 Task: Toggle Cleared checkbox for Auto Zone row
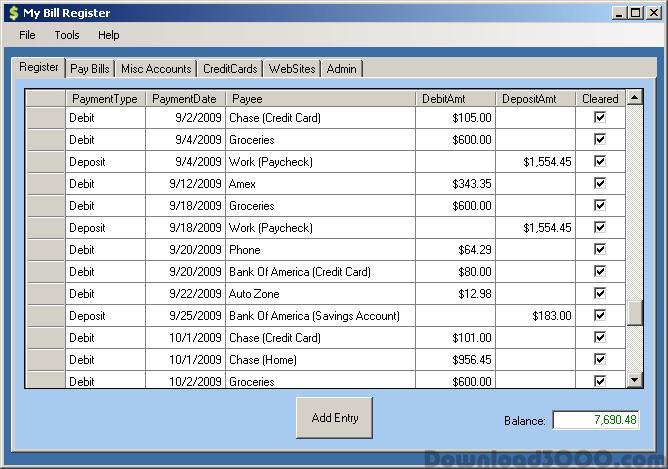point(600,294)
